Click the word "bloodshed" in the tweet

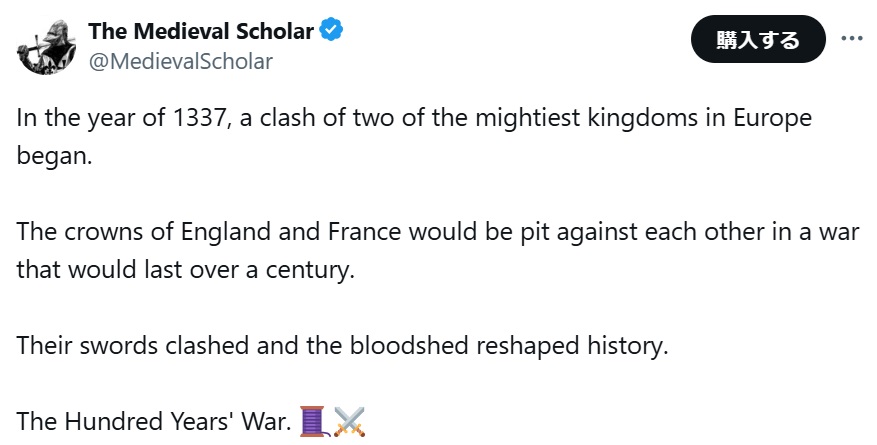(x=410, y=345)
